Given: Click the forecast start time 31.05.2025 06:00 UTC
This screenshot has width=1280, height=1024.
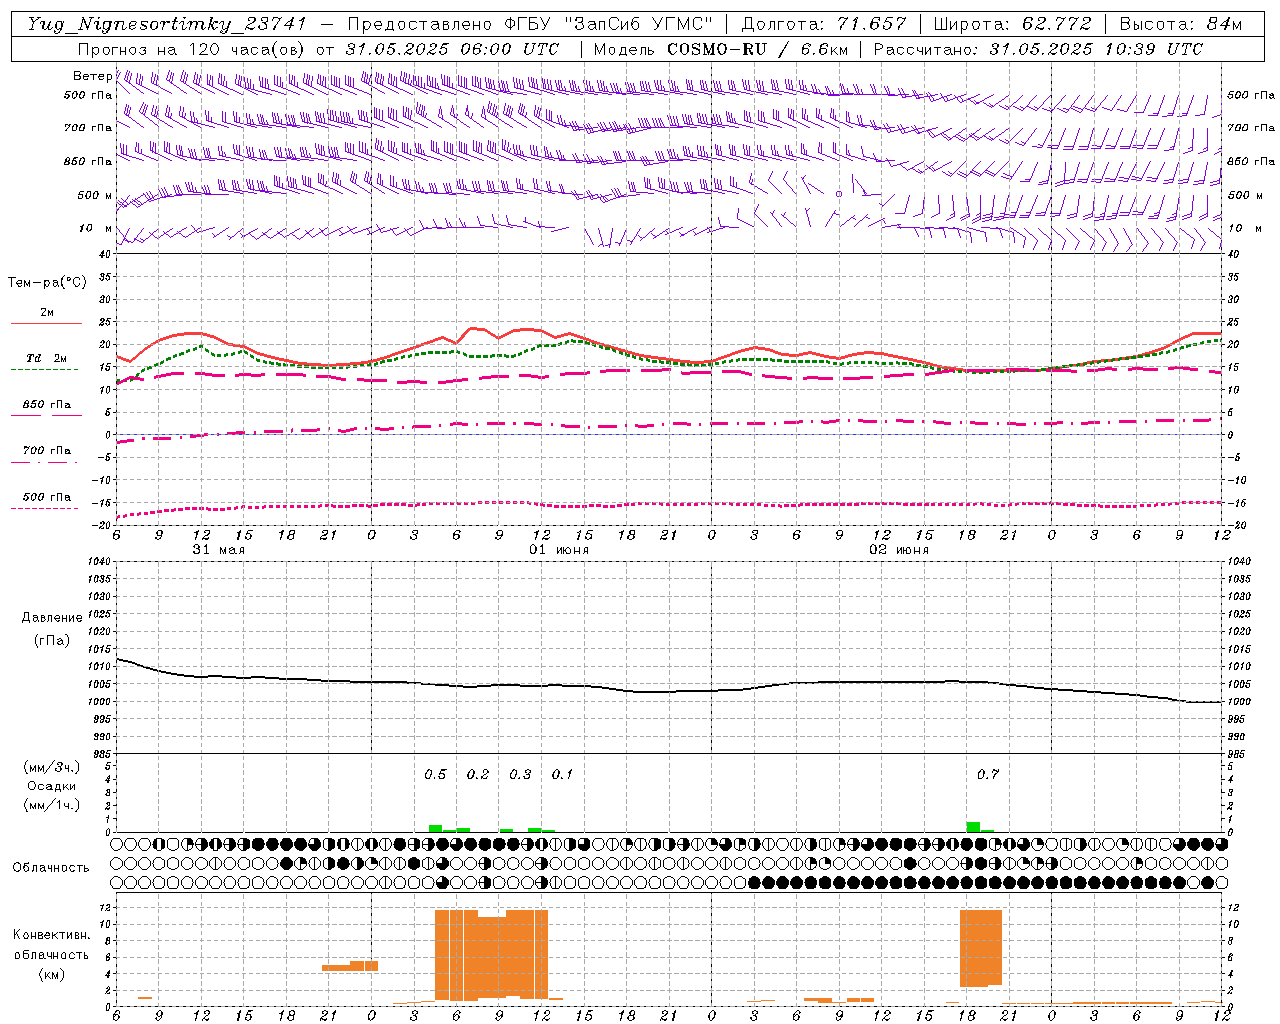Looking at the screenshot, I should [x=452, y=49].
